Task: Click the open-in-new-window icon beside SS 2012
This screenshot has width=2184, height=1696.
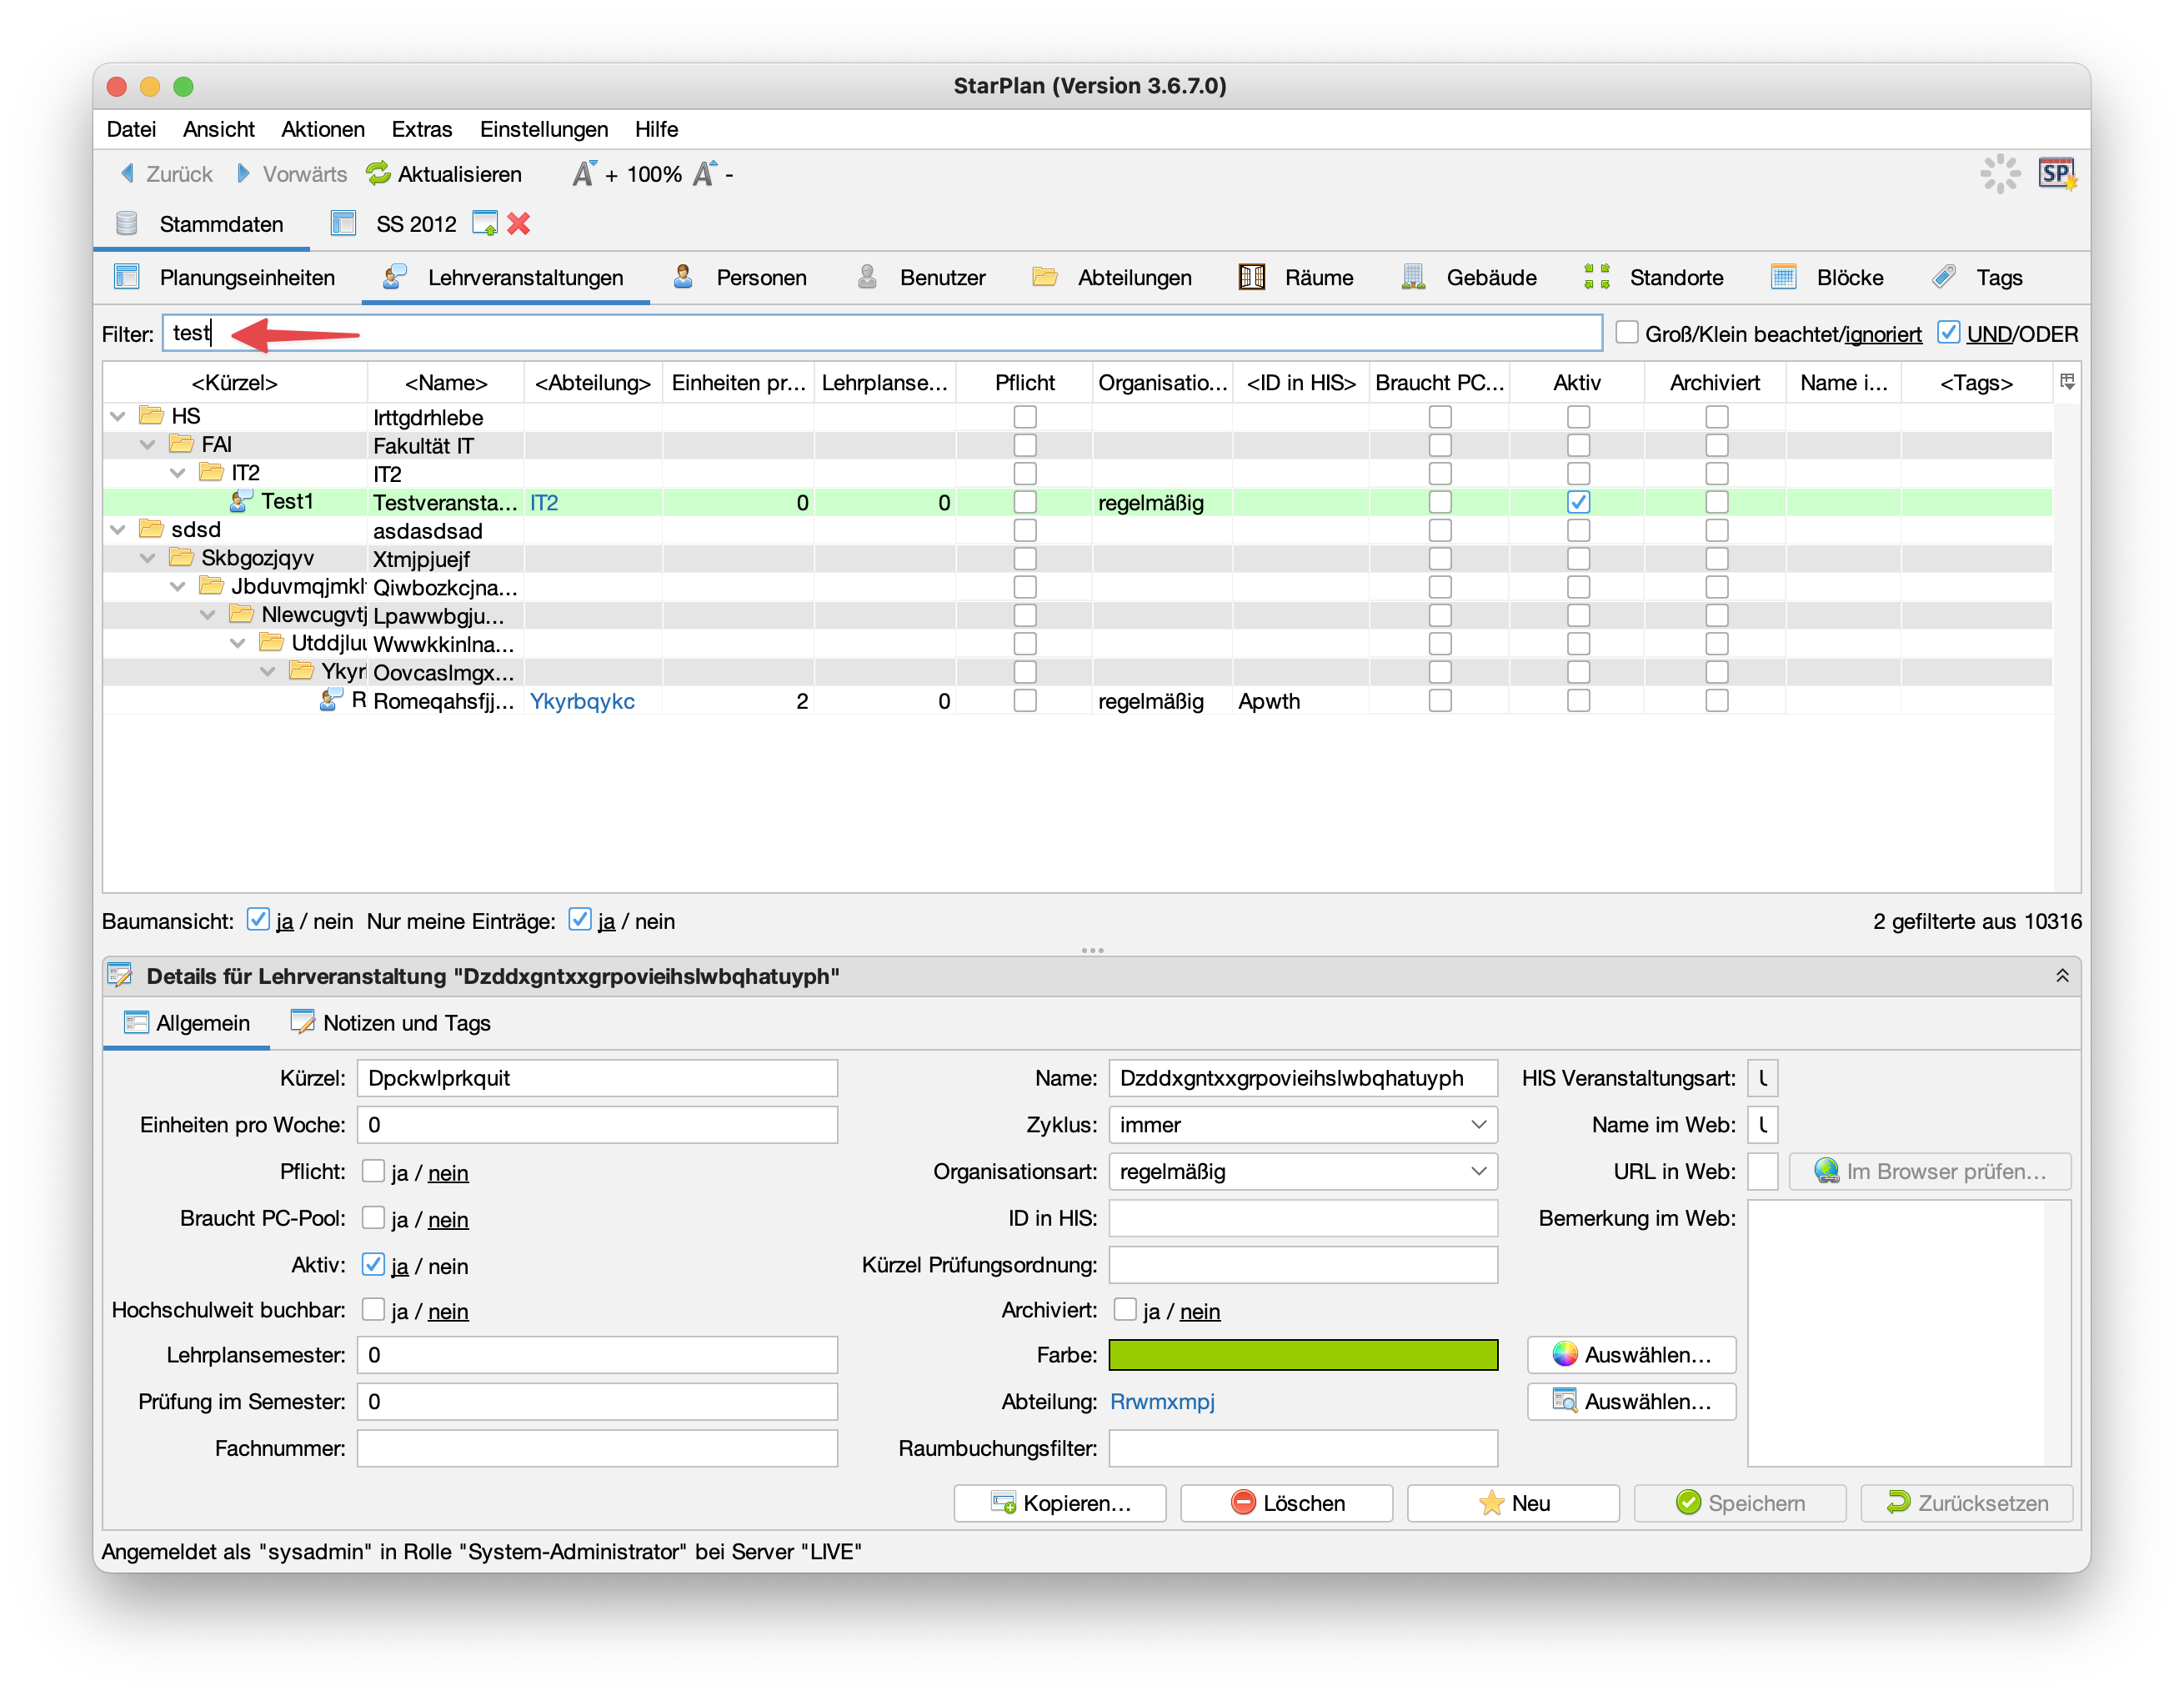Action: [x=485, y=224]
